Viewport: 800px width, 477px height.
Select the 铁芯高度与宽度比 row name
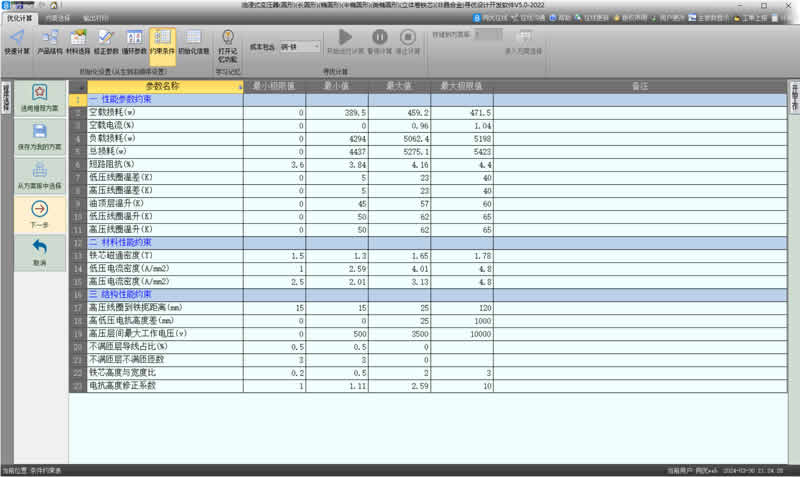pyautogui.click(x=165, y=373)
